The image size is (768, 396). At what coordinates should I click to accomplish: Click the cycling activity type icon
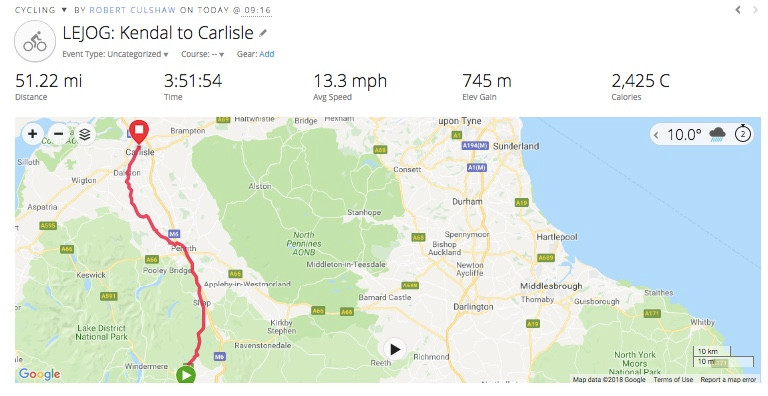pos(35,41)
